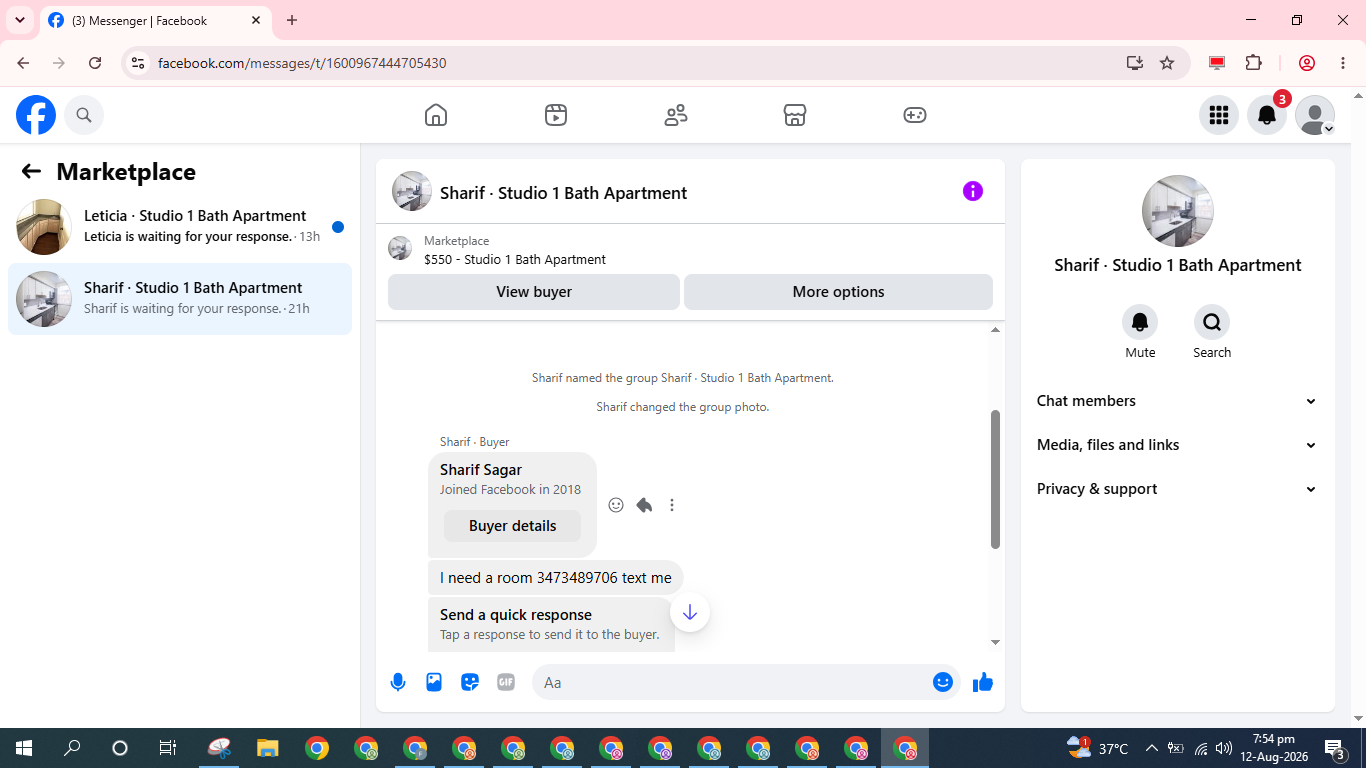The height and width of the screenshot is (768, 1366).
Task: Click the View buyer button
Action: (x=534, y=292)
